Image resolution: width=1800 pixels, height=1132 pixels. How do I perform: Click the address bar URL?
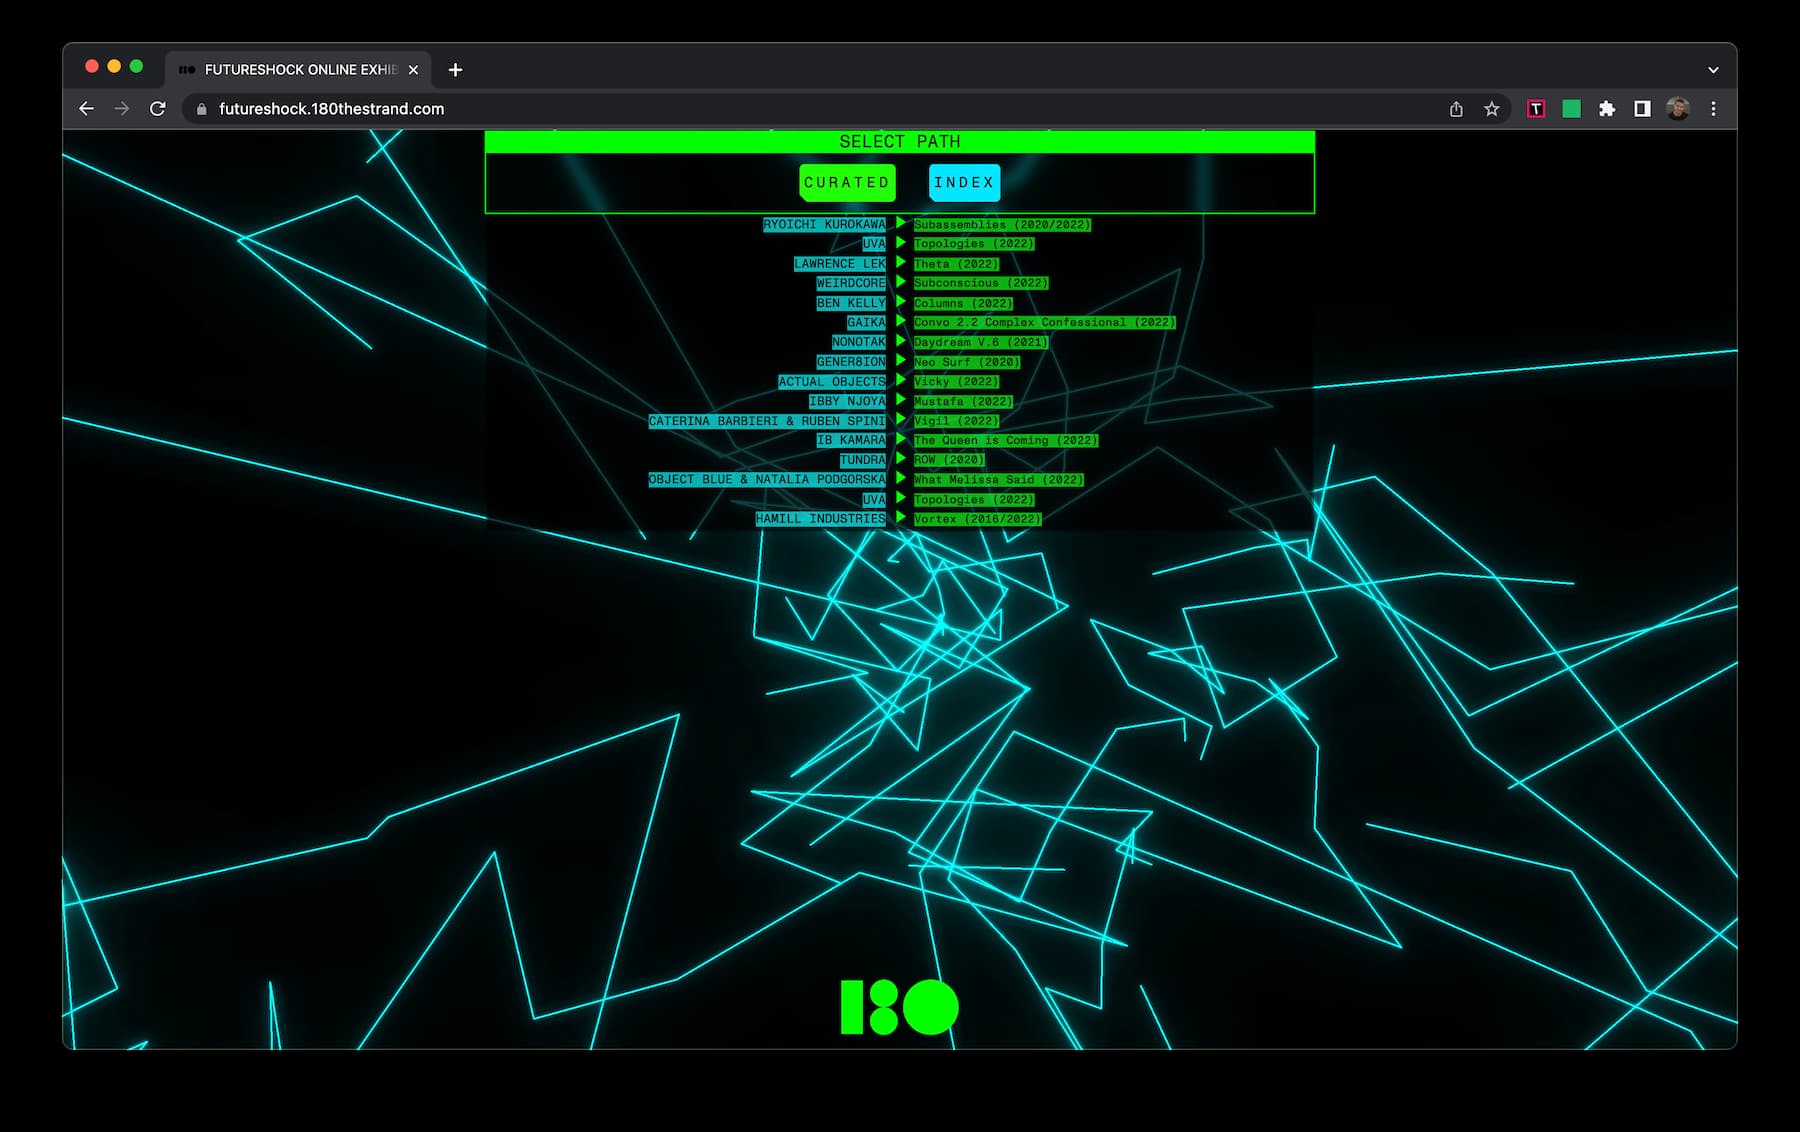click(332, 109)
